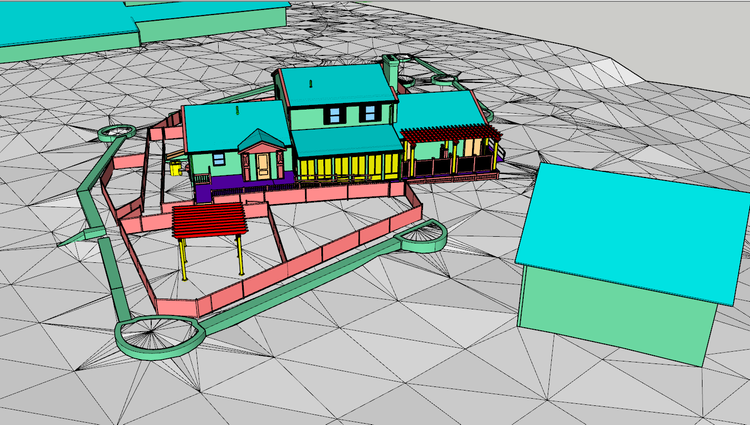Select the cyan roof of the upper story
This screenshot has width=750, height=425.
[x=337, y=85]
